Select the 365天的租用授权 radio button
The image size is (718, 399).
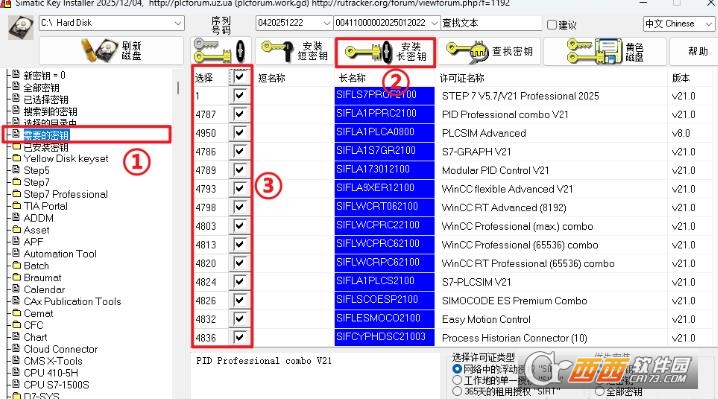pyautogui.click(x=457, y=391)
